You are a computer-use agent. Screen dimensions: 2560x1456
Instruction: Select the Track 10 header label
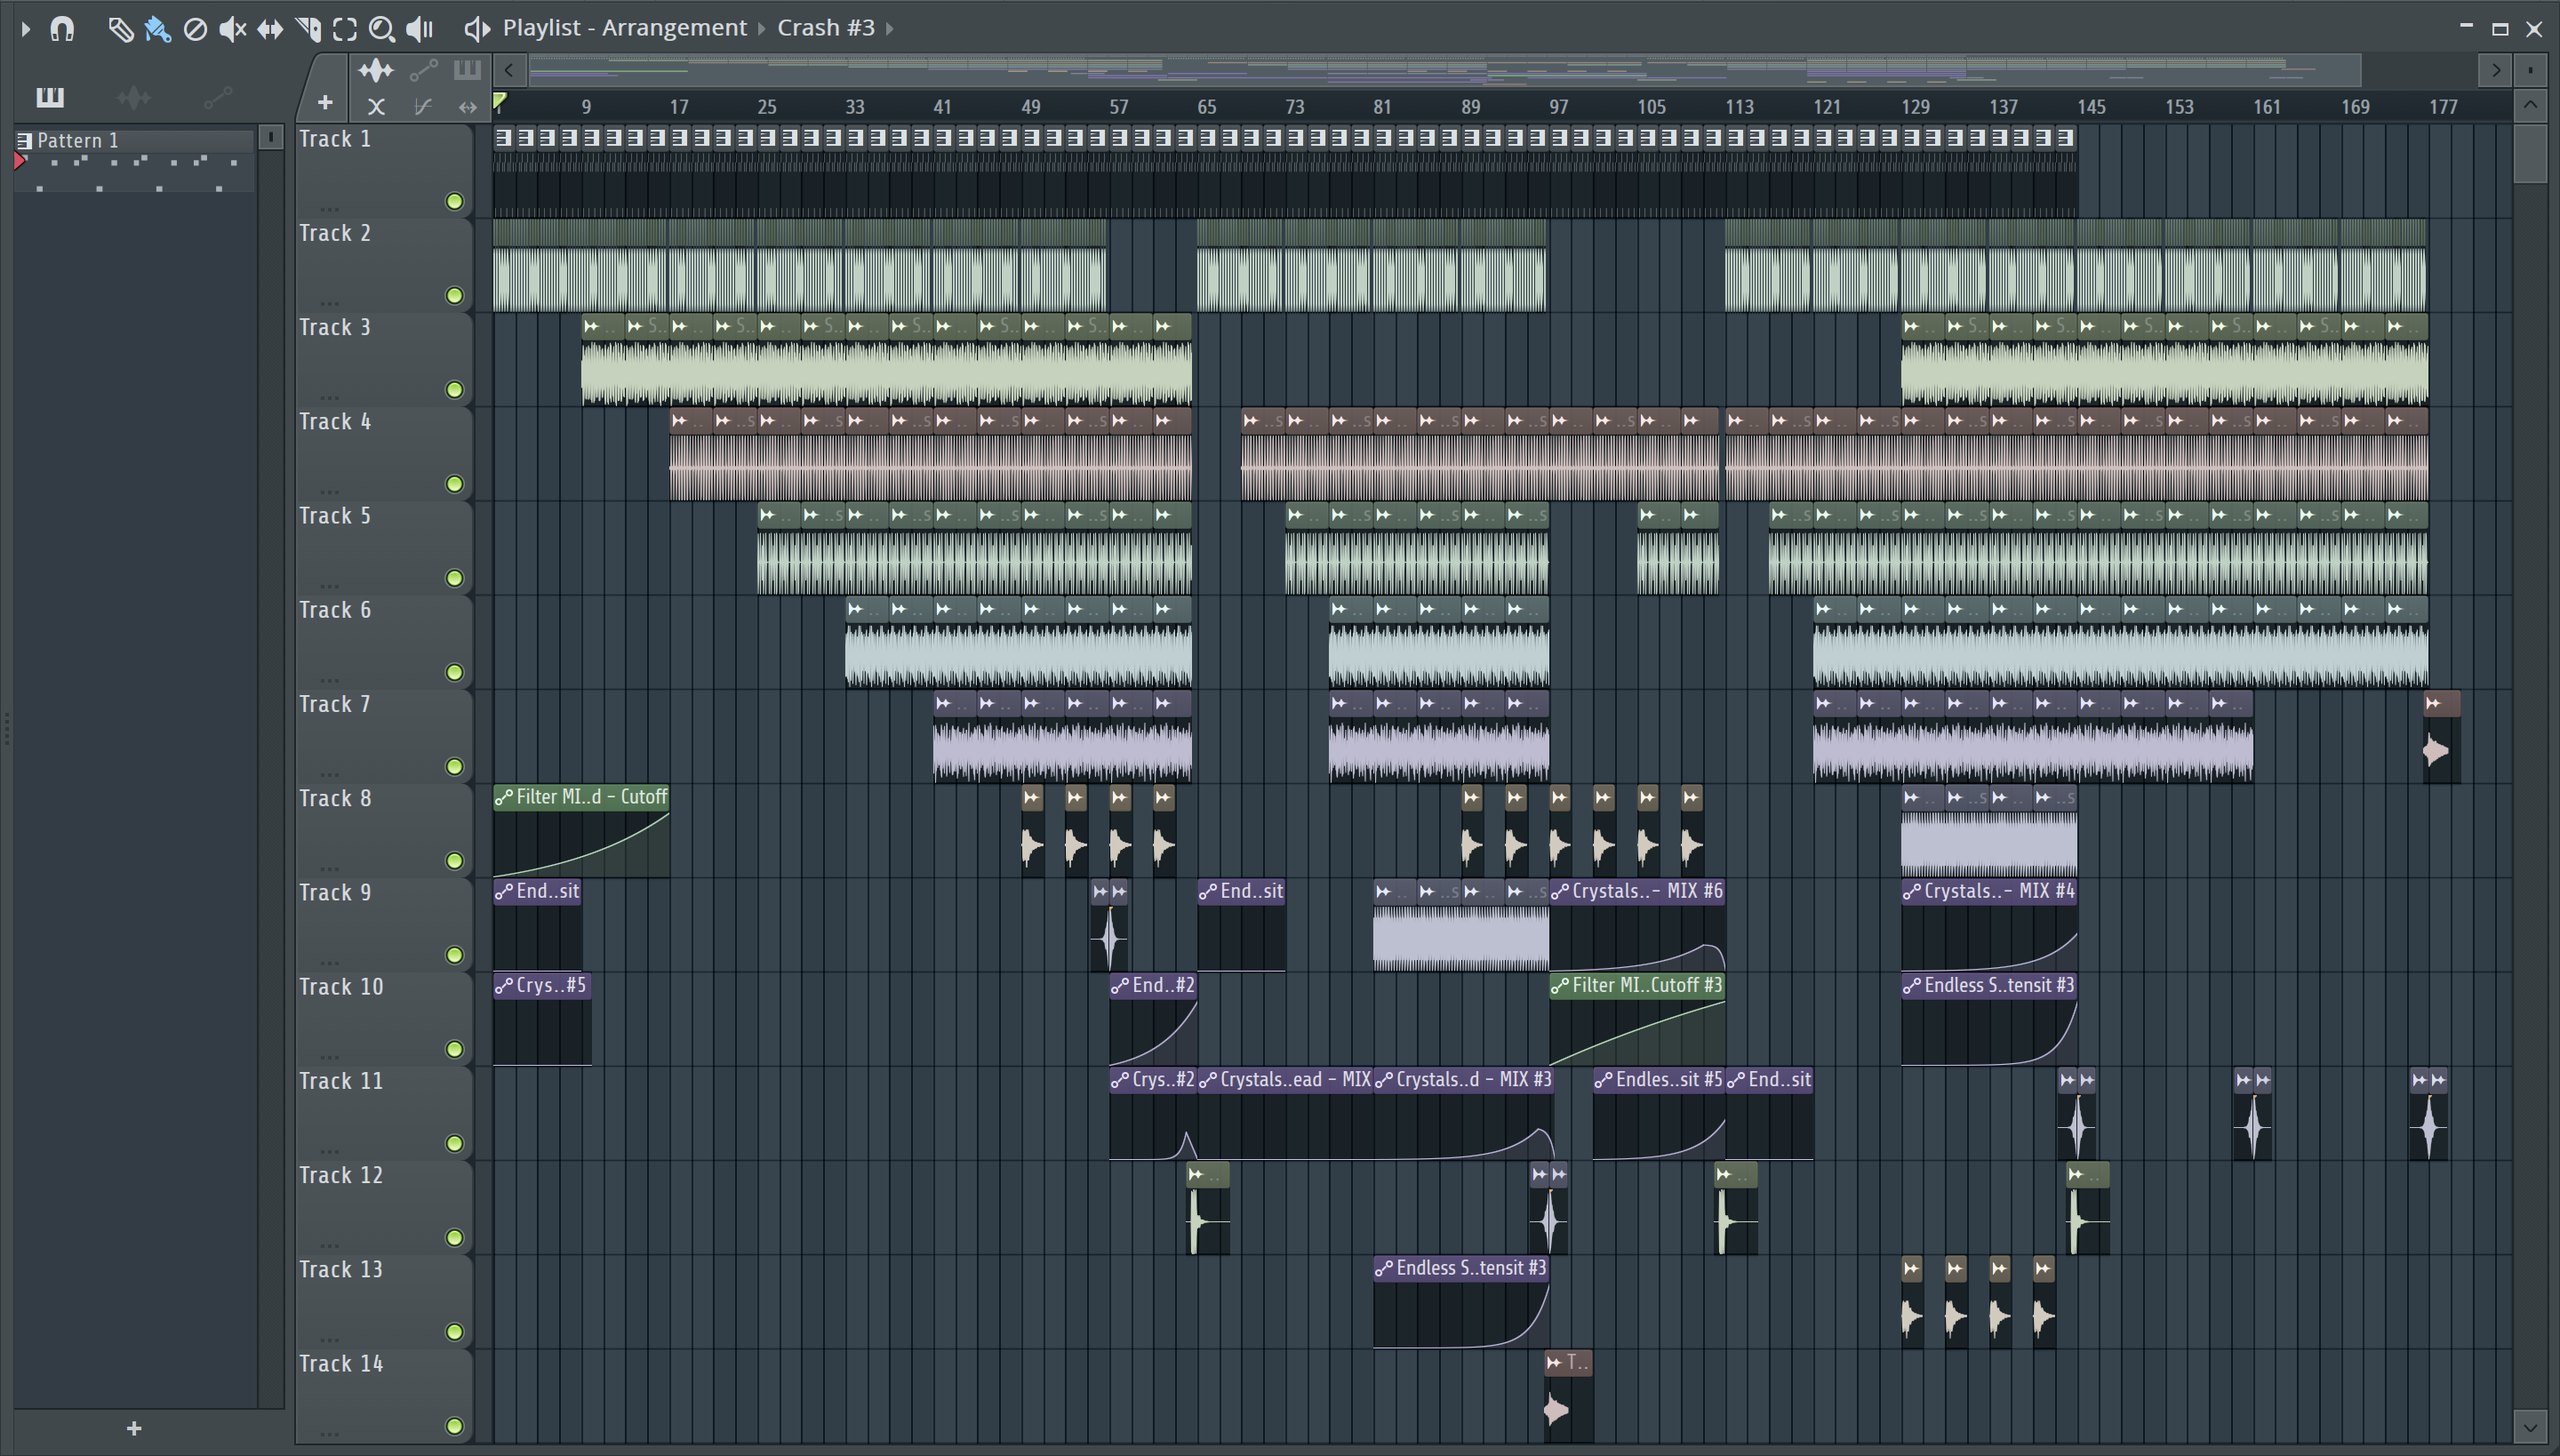point(341,987)
